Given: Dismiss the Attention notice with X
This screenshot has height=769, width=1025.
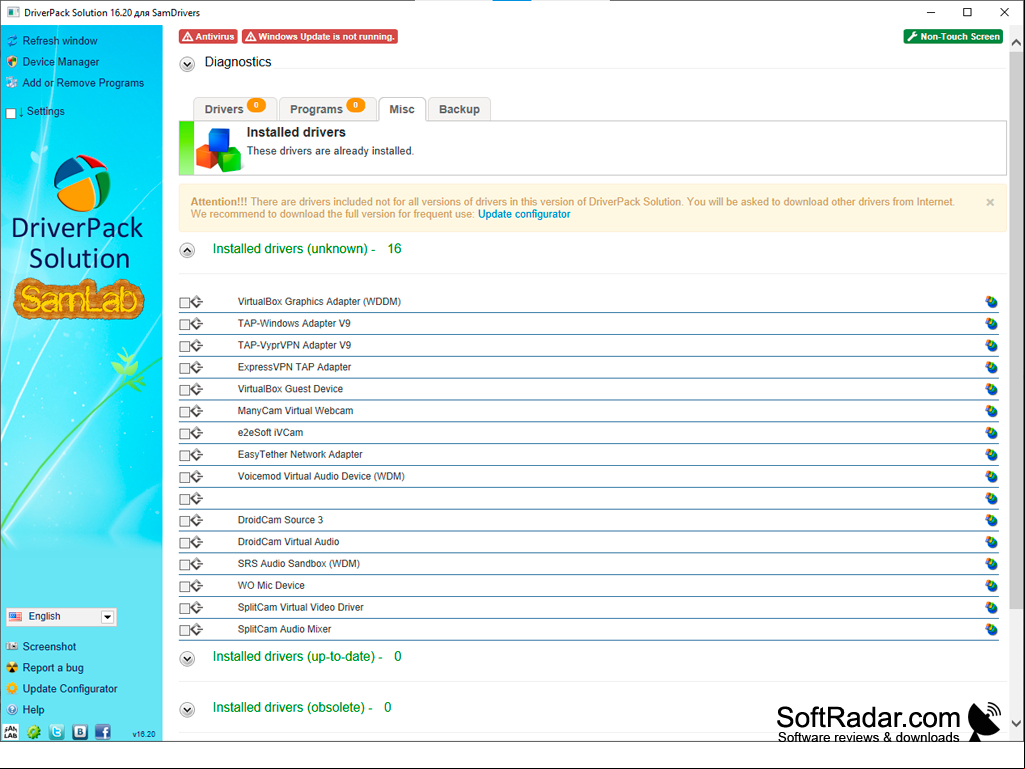Looking at the screenshot, I should tap(990, 202).
